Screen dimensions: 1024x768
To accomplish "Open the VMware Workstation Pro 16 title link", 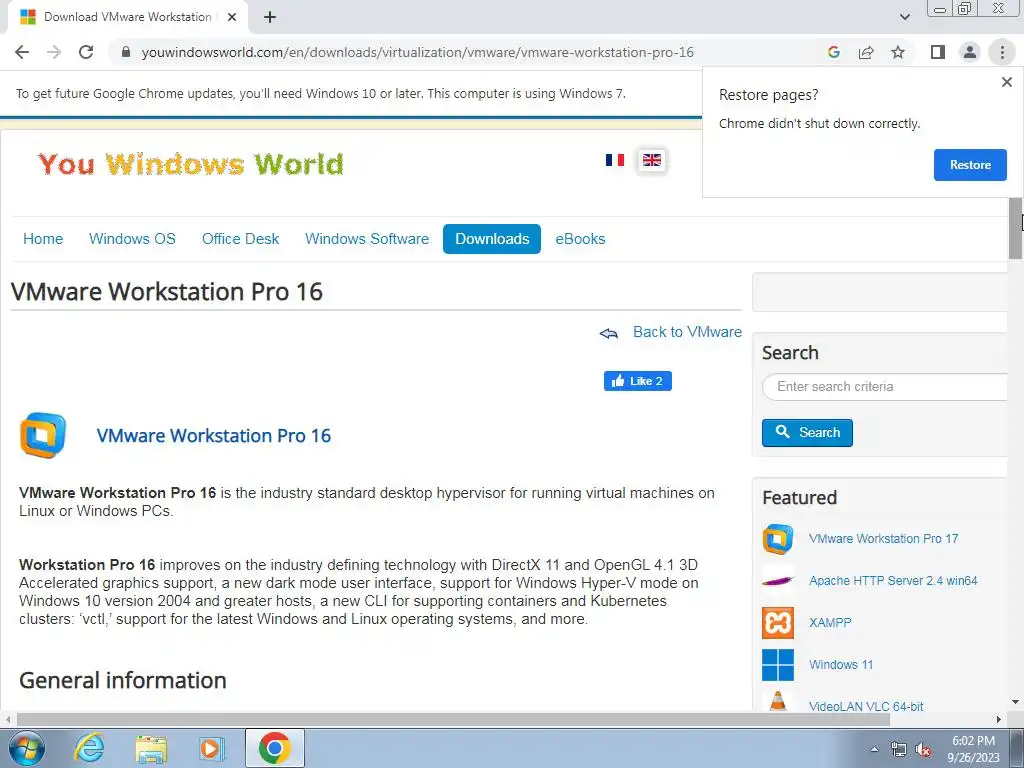I will pos(214,436).
